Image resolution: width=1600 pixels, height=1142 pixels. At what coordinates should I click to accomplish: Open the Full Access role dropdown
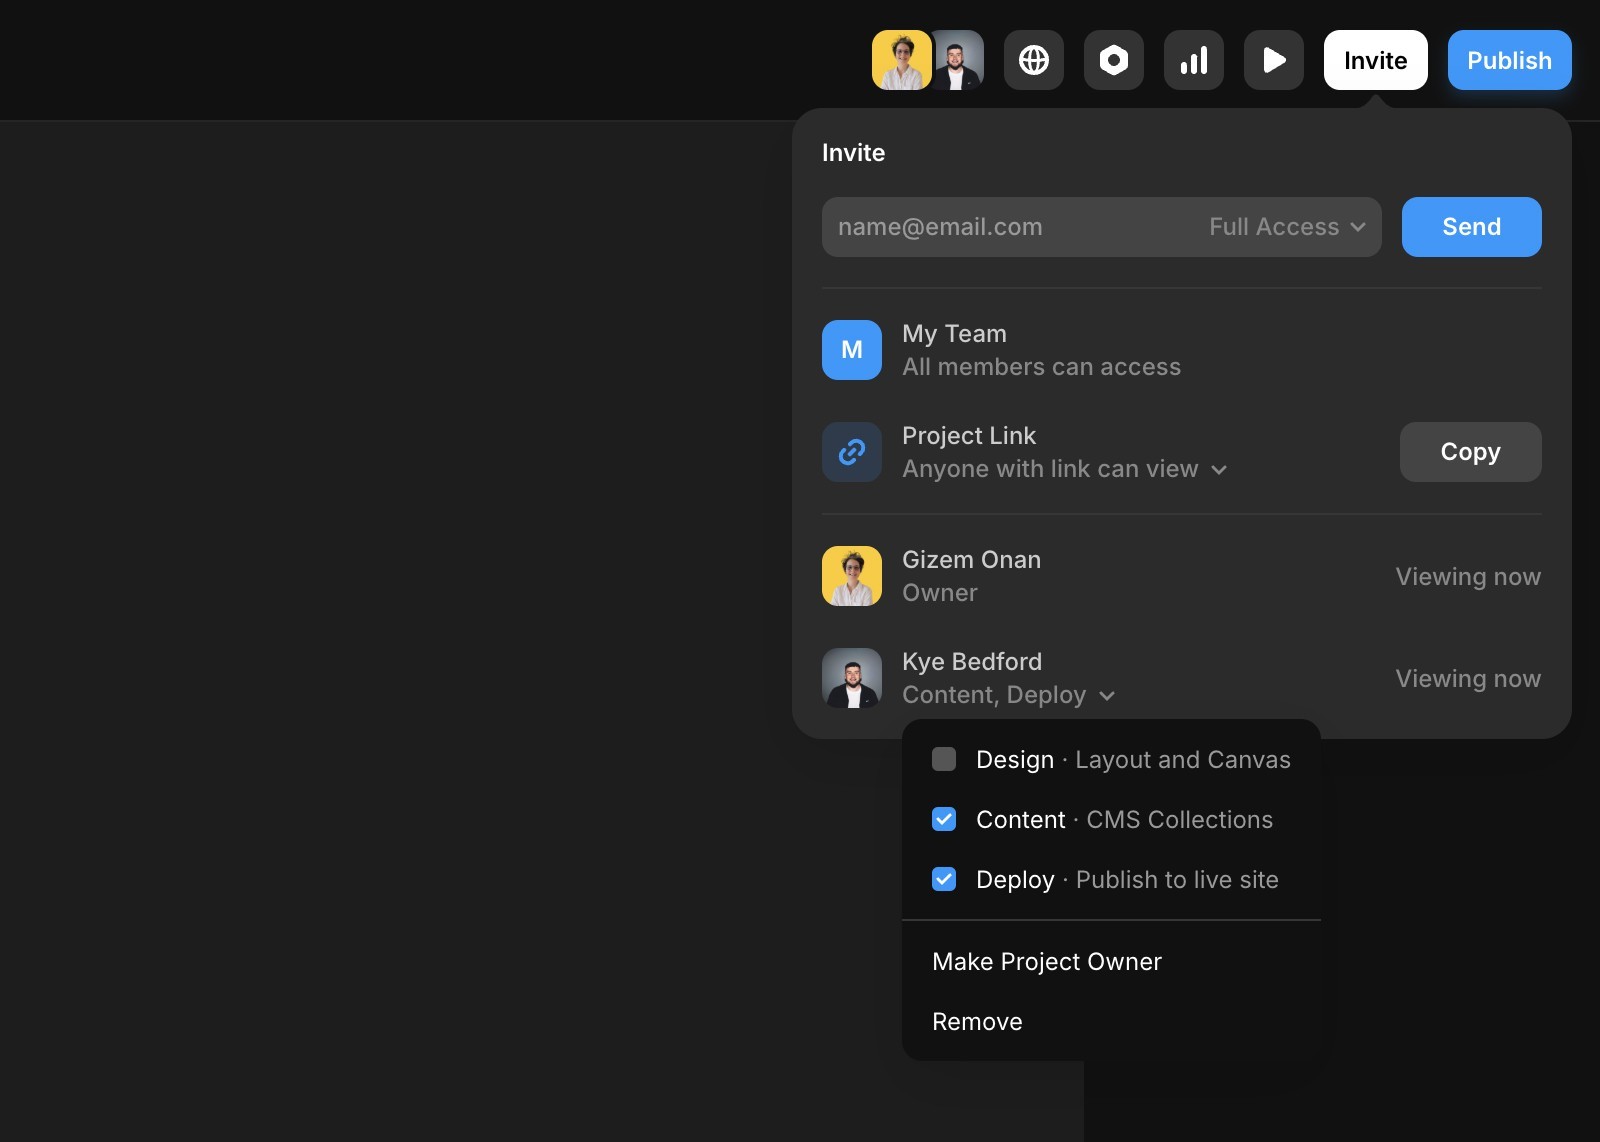tap(1287, 227)
